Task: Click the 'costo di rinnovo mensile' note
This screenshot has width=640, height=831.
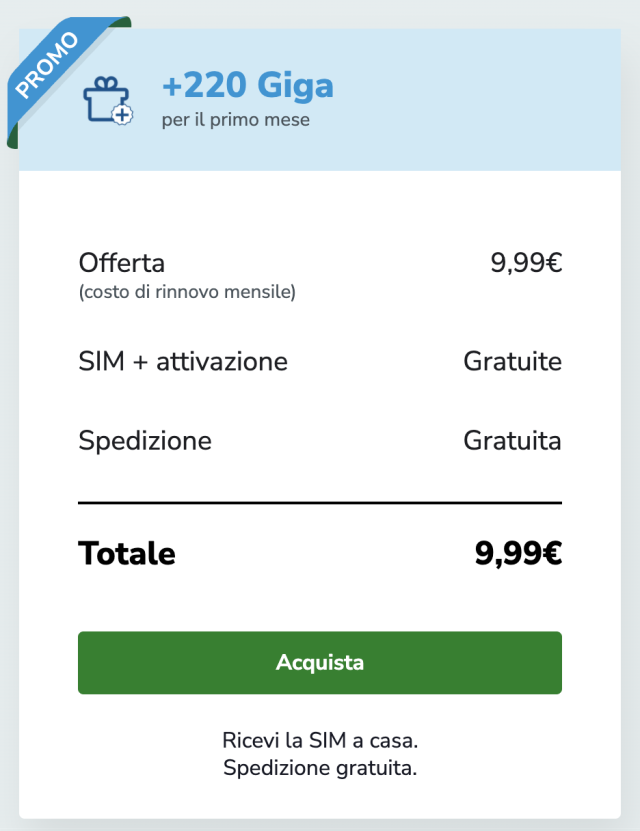Action: pos(187,292)
